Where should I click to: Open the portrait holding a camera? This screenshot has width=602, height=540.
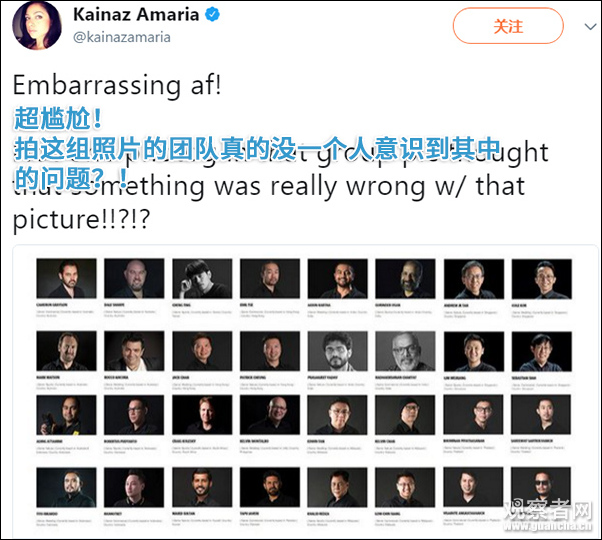pyautogui.click(x=66, y=414)
